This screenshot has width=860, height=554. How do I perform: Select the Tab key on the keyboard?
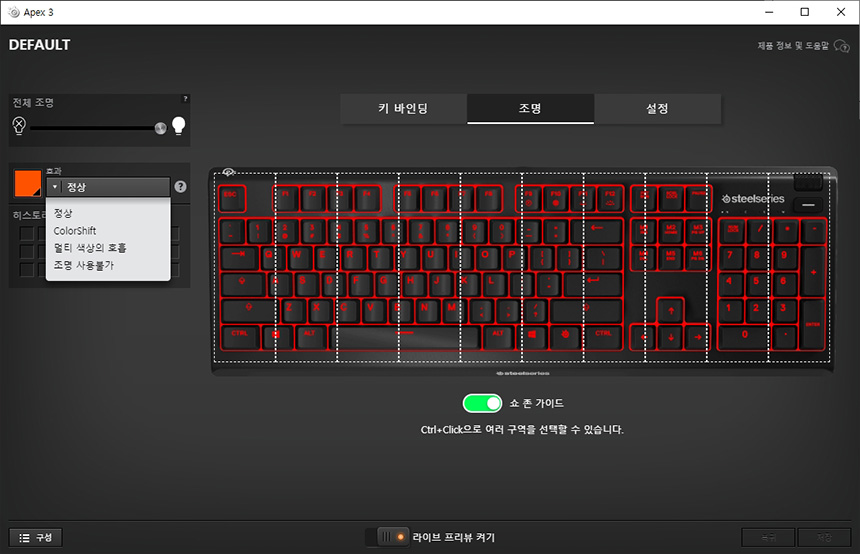239,257
